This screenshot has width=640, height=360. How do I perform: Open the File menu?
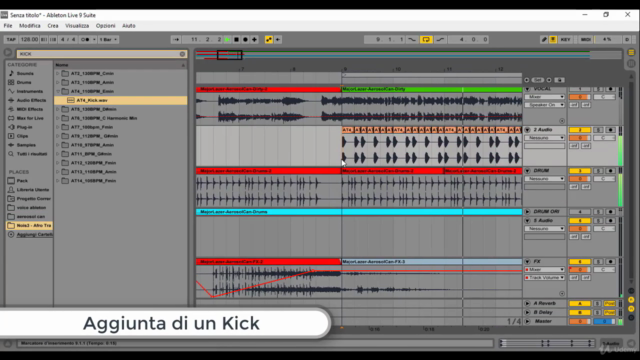click(x=8, y=26)
